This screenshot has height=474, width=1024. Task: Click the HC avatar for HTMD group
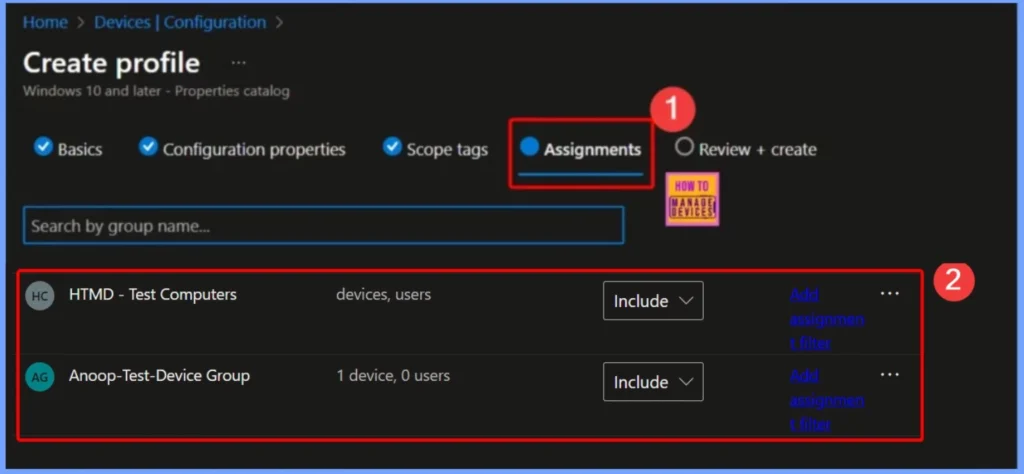[40, 296]
